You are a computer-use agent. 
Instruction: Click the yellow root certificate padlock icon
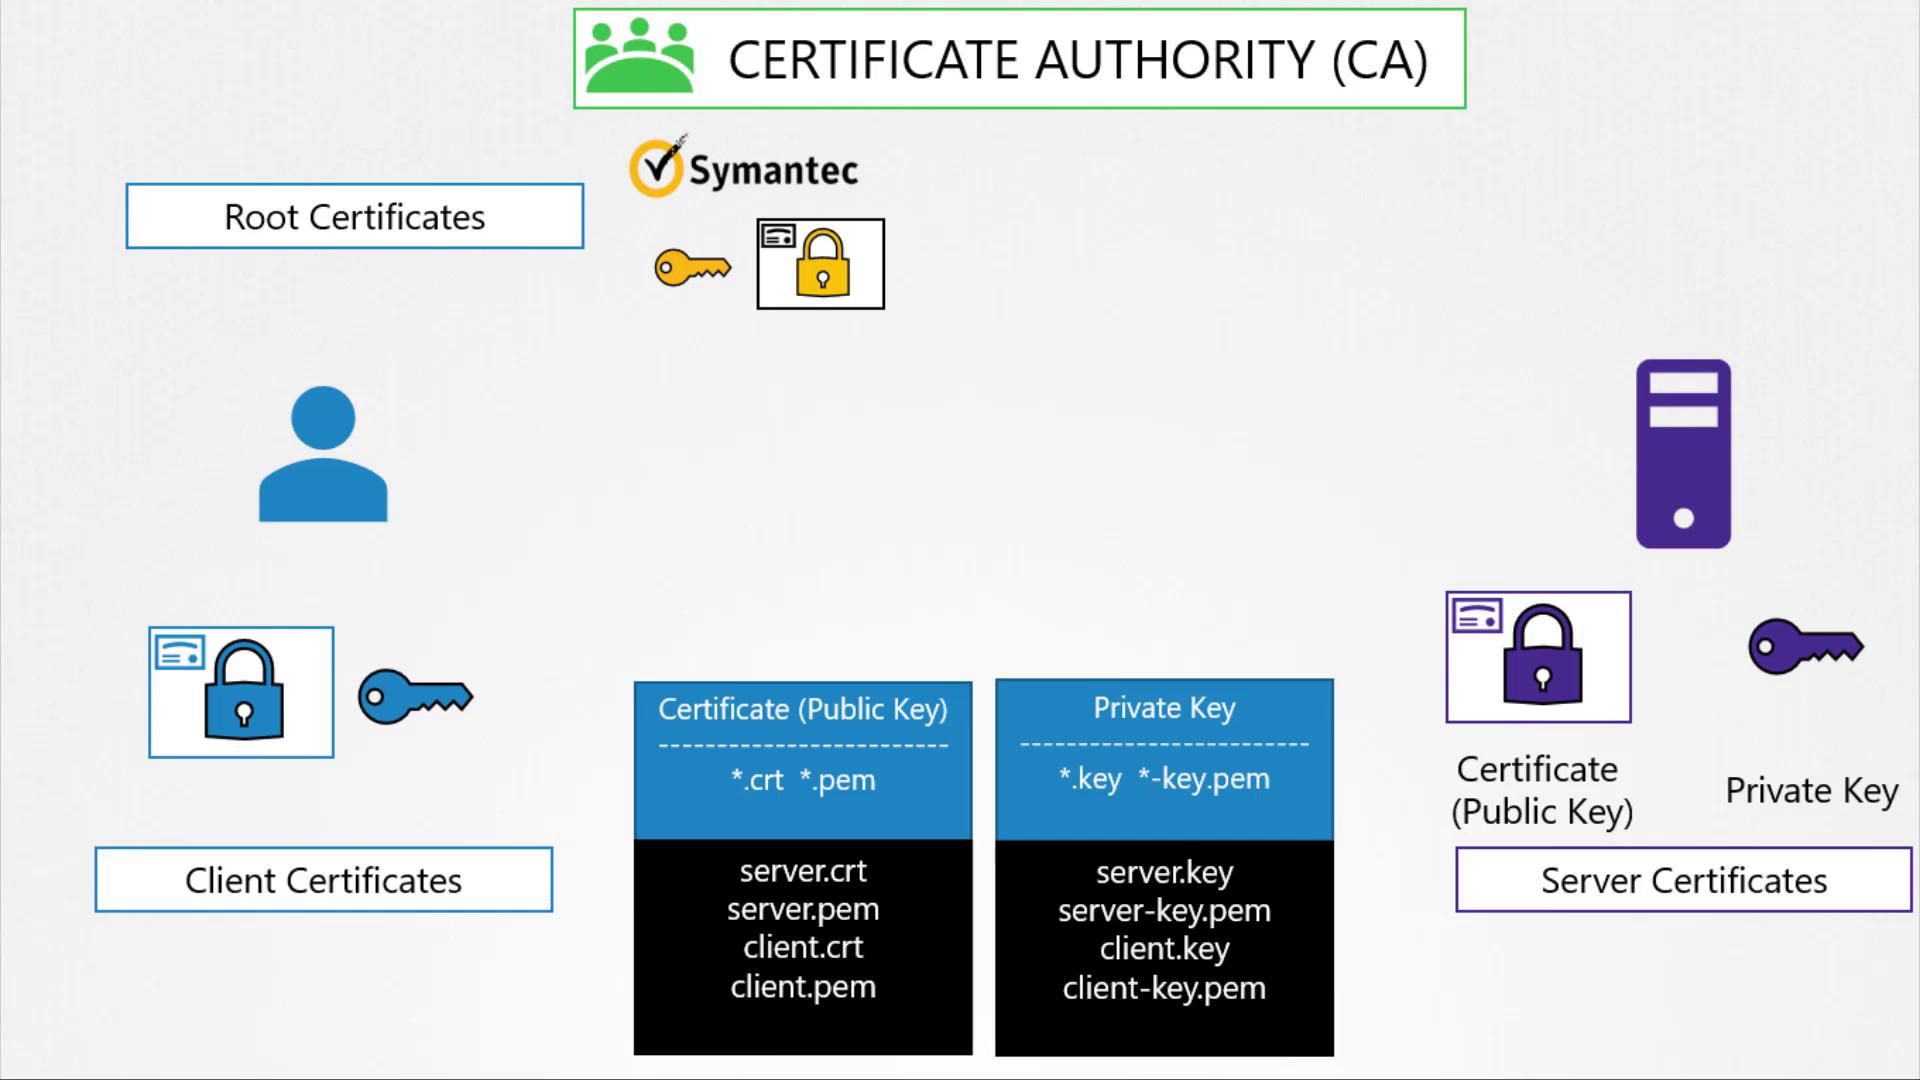pos(821,264)
